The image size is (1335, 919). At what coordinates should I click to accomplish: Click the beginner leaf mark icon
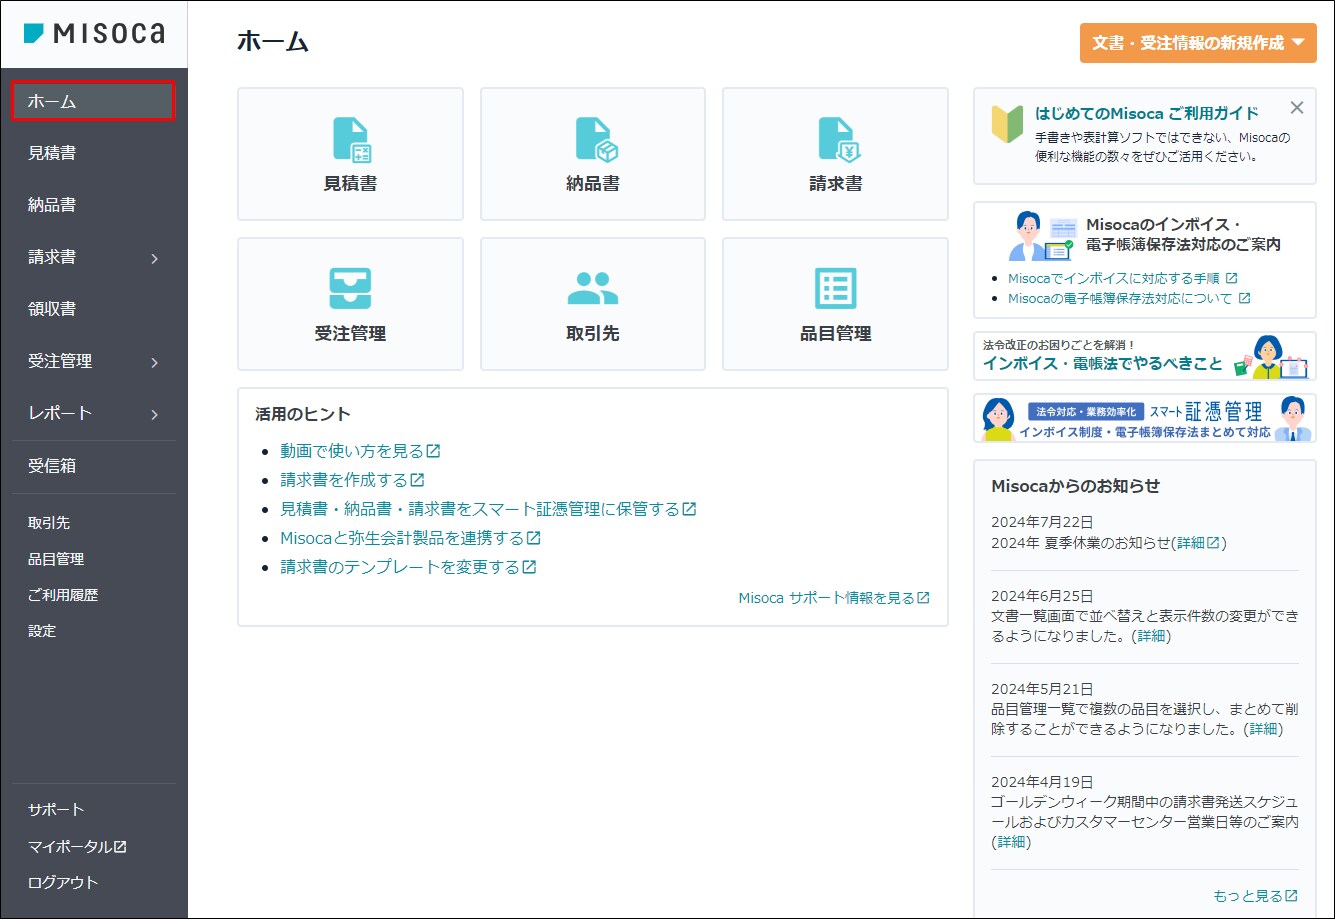point(1006,124)
